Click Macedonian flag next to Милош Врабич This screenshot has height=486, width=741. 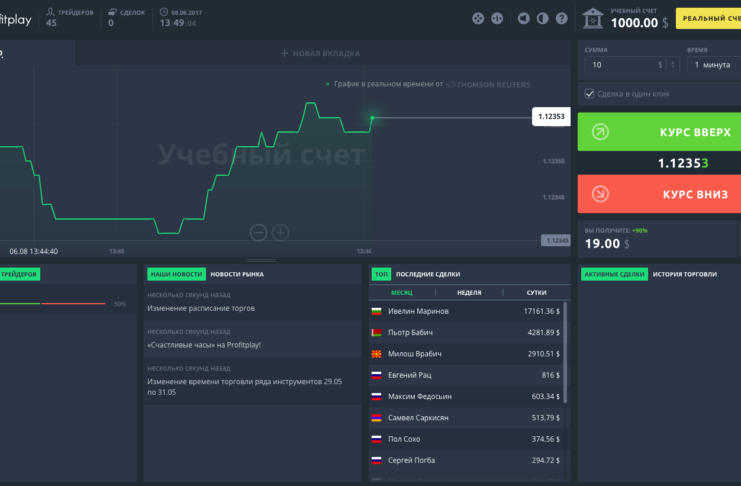click(x=377, y=354)
